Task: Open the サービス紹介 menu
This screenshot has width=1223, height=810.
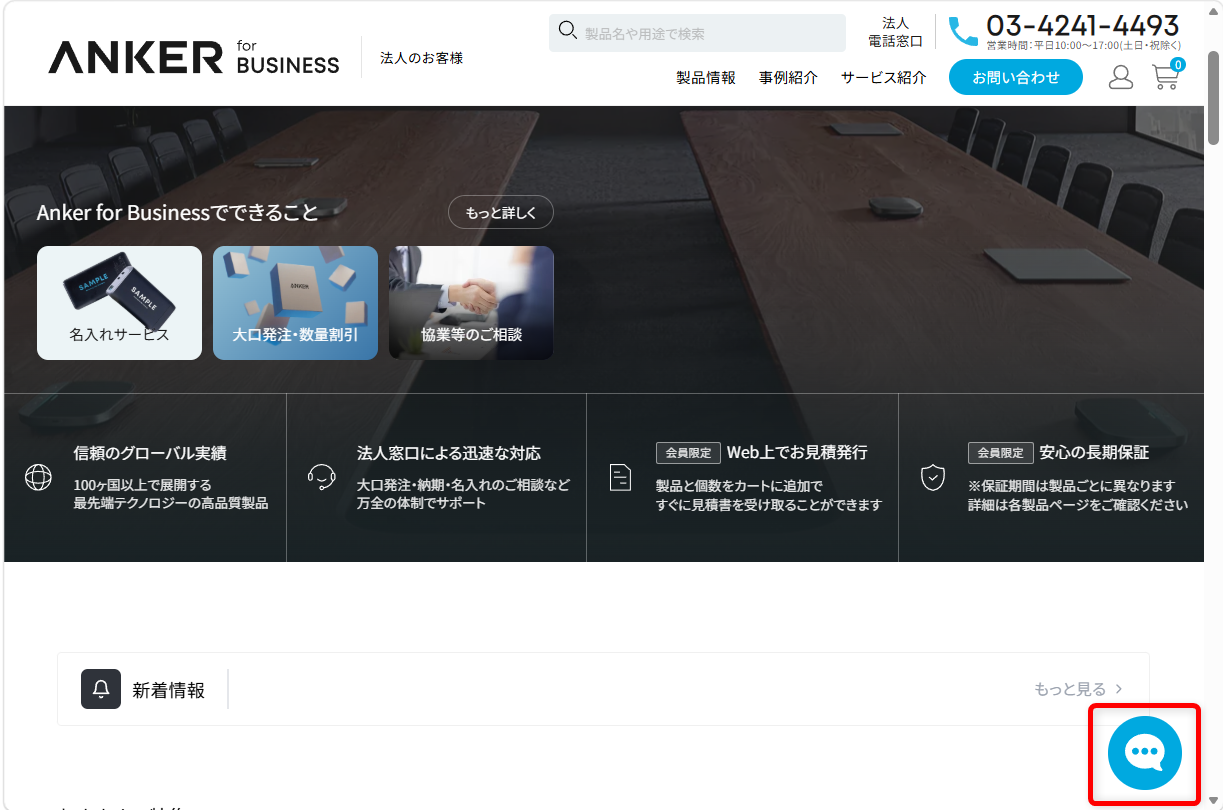Action: (883, 77)
